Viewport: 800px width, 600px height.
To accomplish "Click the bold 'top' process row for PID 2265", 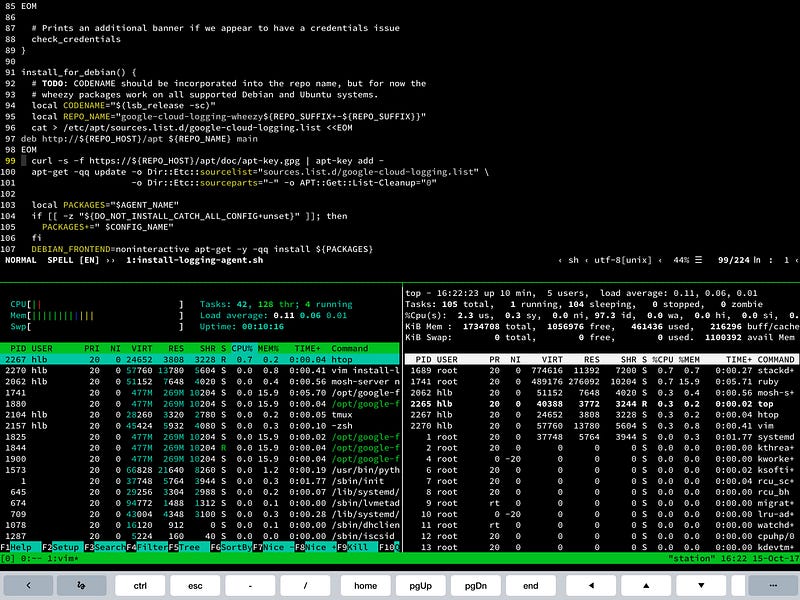I will (x=602, y=404).
